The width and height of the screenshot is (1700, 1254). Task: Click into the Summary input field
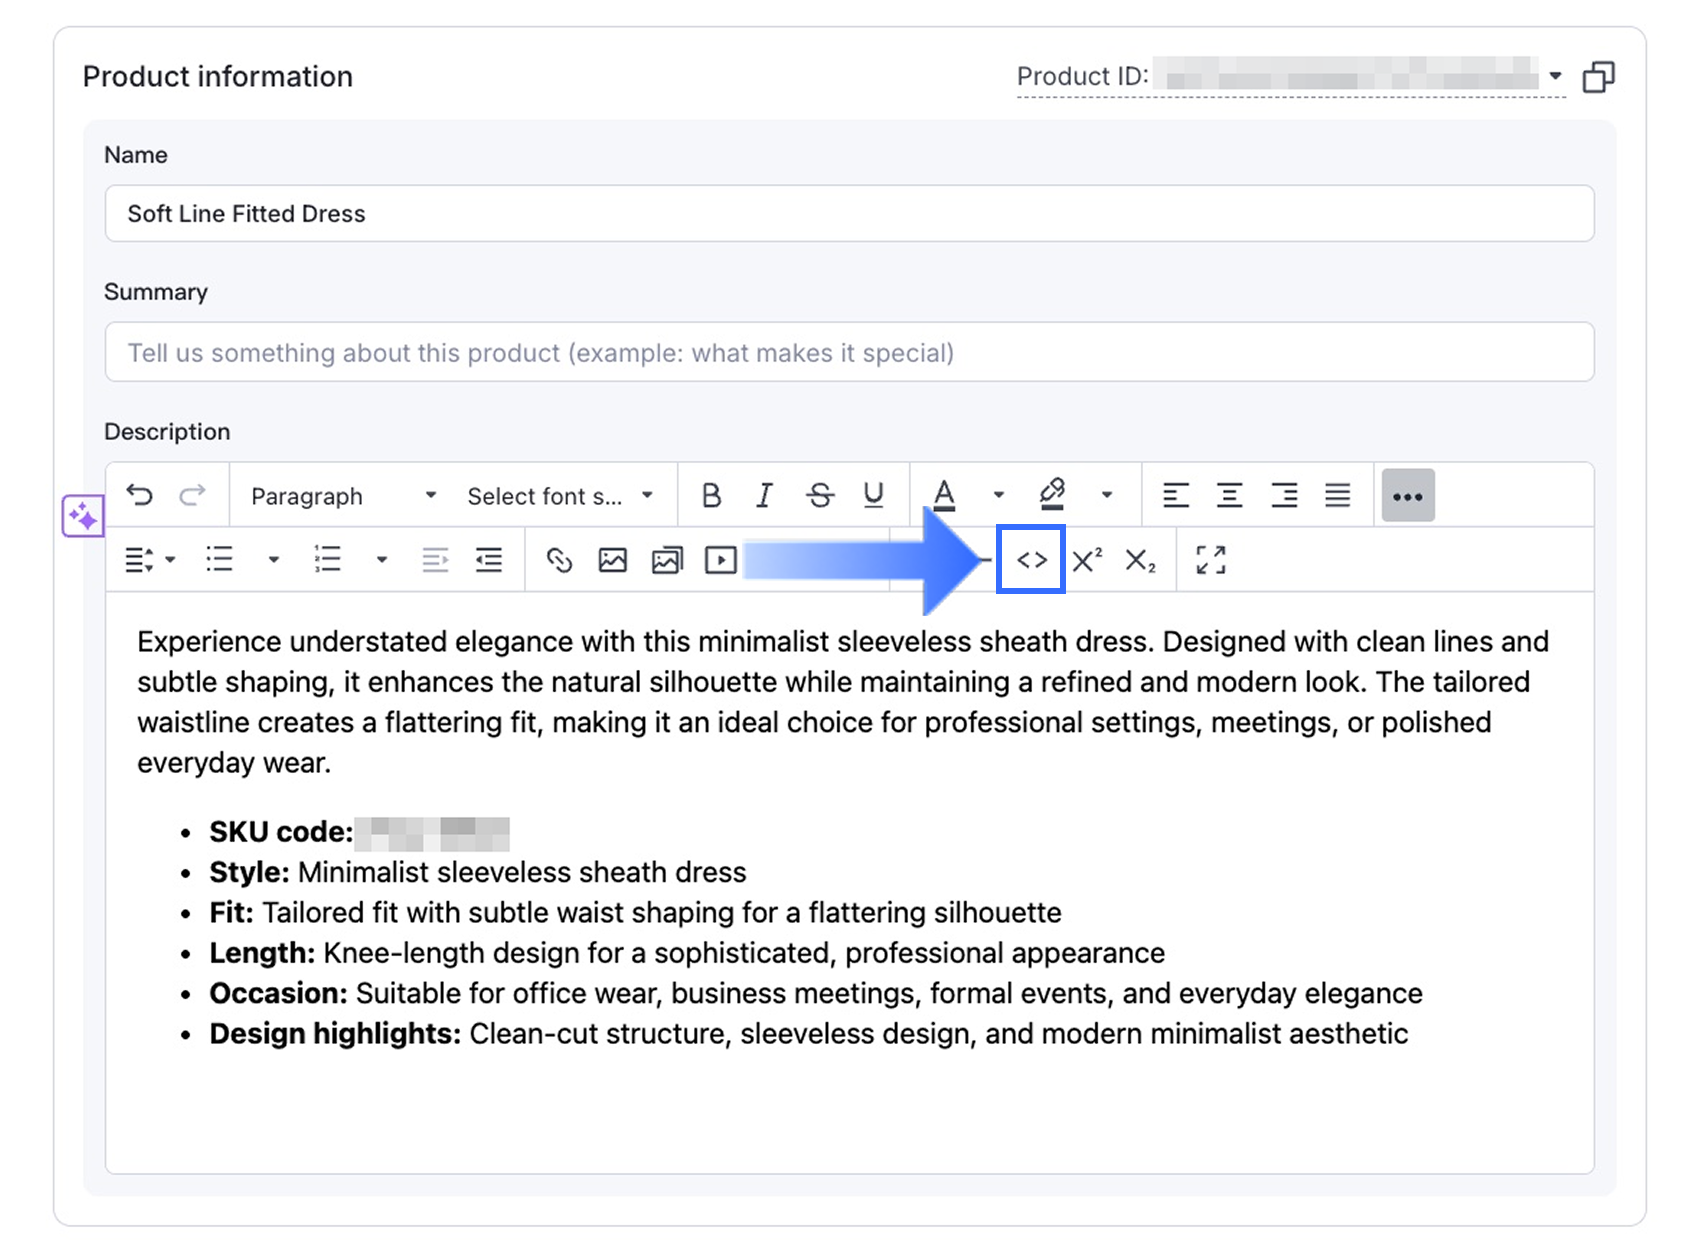849,352
